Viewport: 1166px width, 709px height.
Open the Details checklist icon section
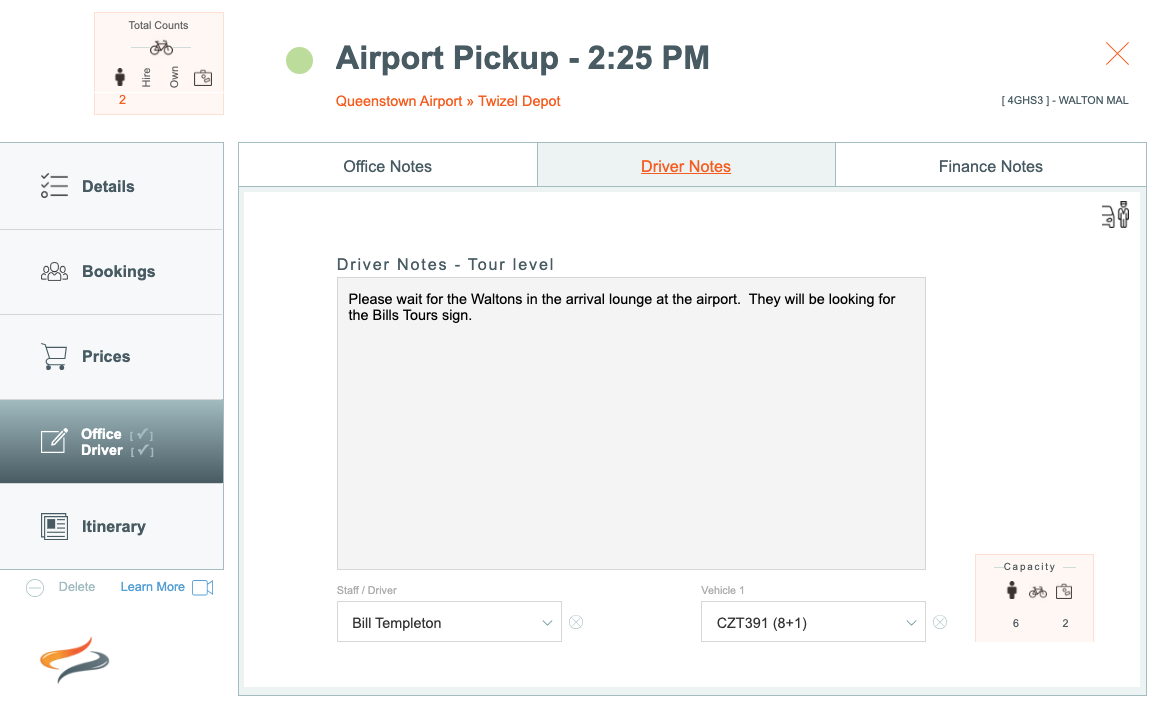tap(54, 186)
